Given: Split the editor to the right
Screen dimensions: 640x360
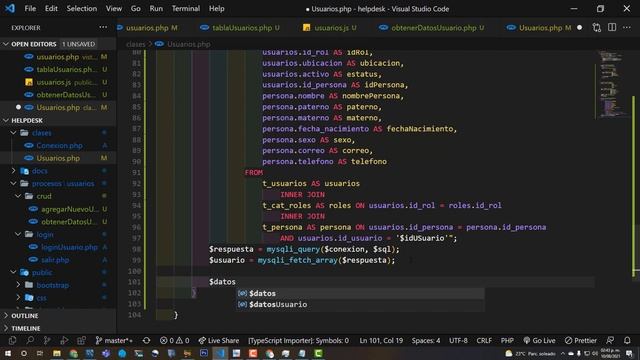Looking at the screenshot, I should 612,27.
